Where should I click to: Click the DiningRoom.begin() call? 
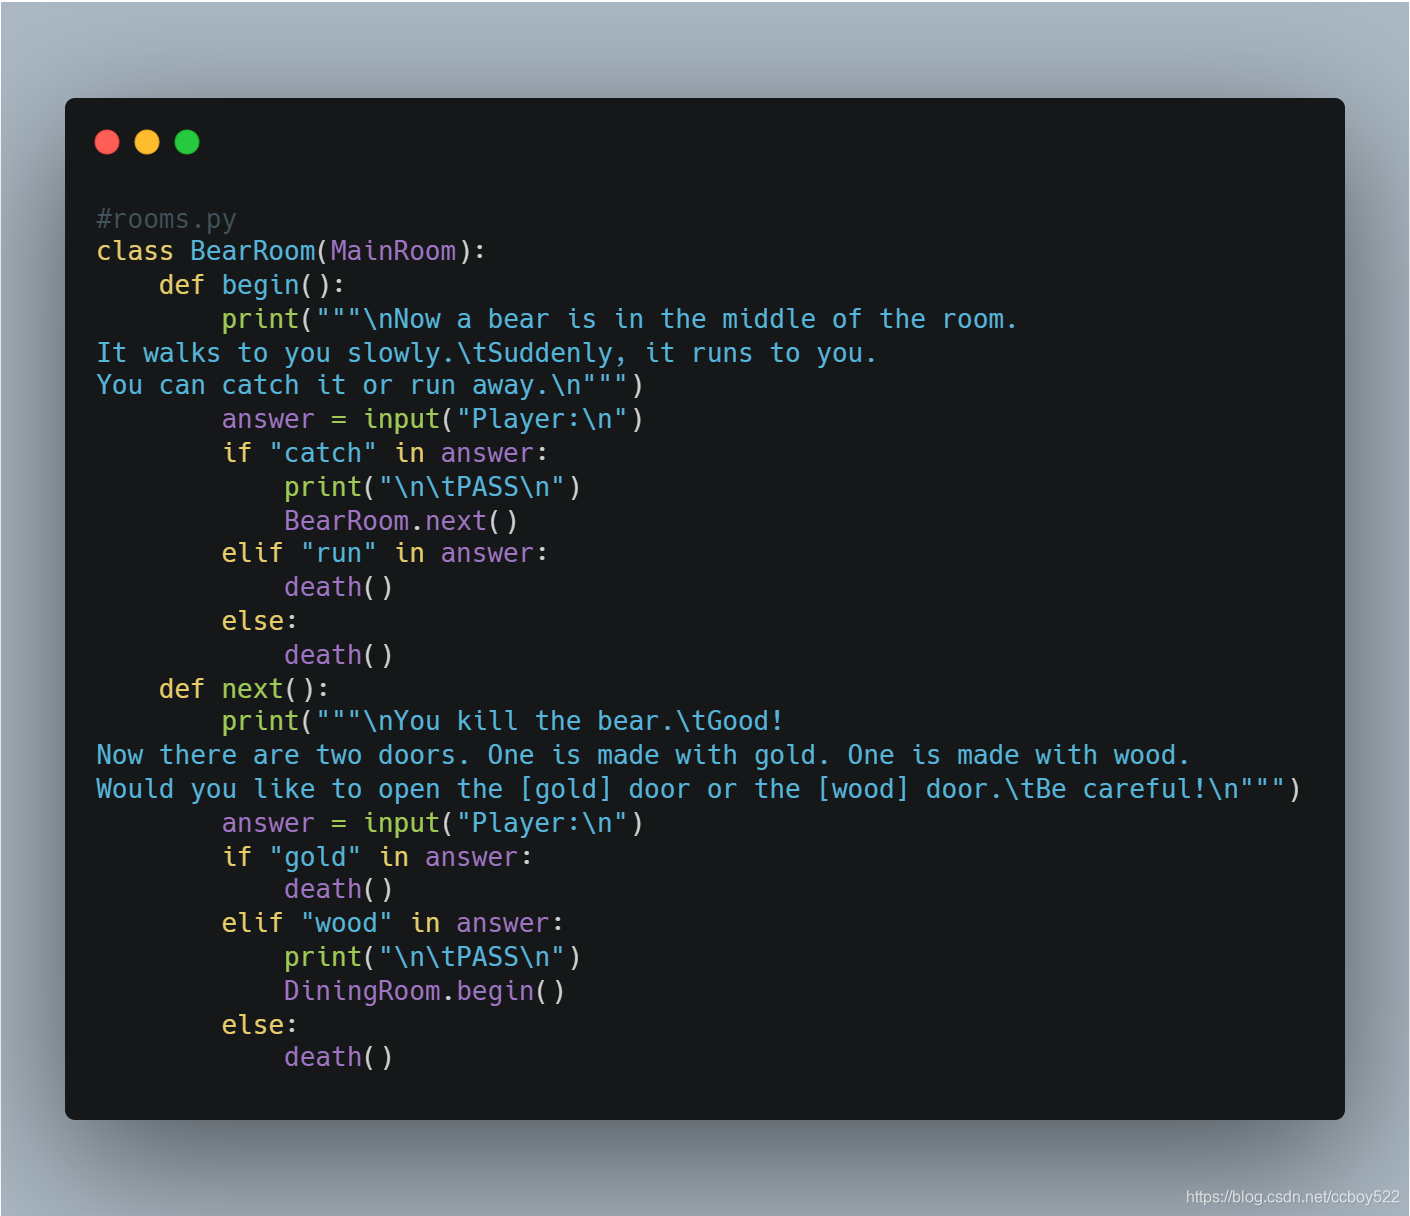[x=425, y=991]
